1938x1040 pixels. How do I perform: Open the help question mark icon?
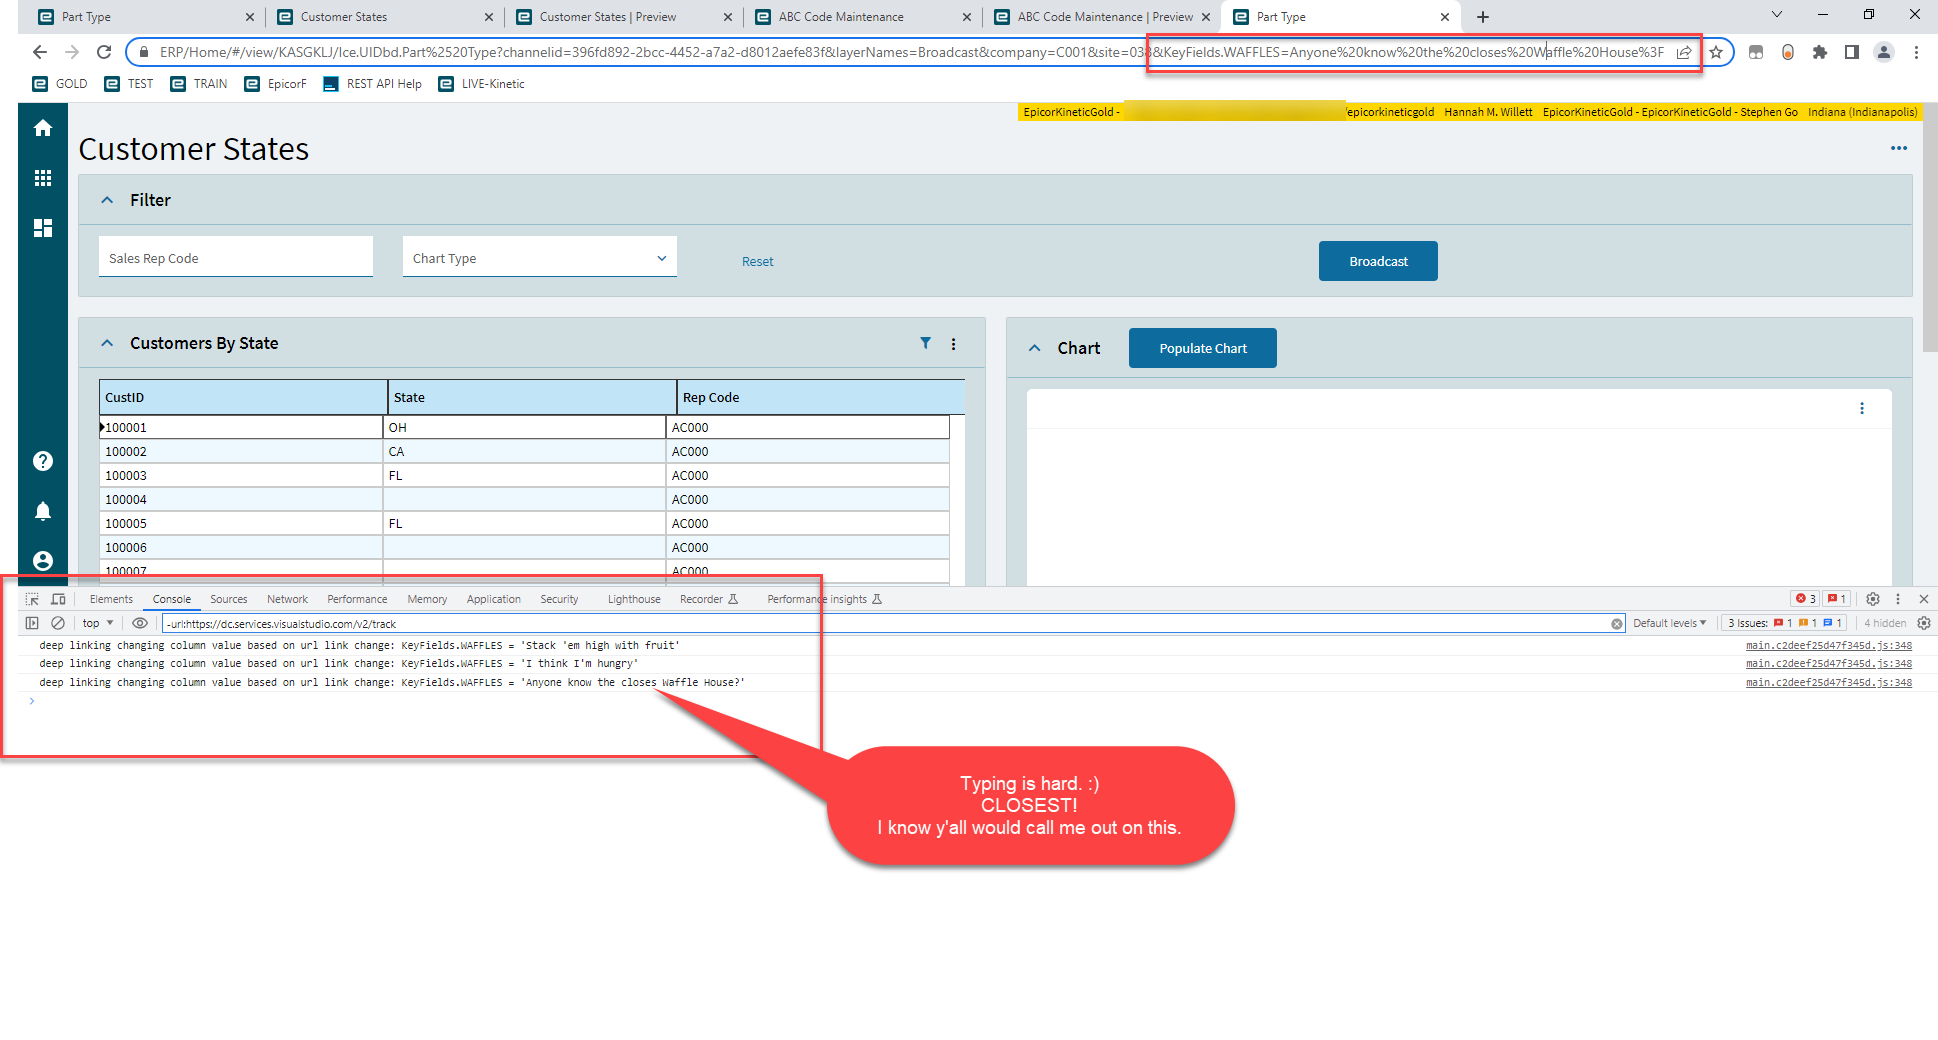(x=43, y=461)
